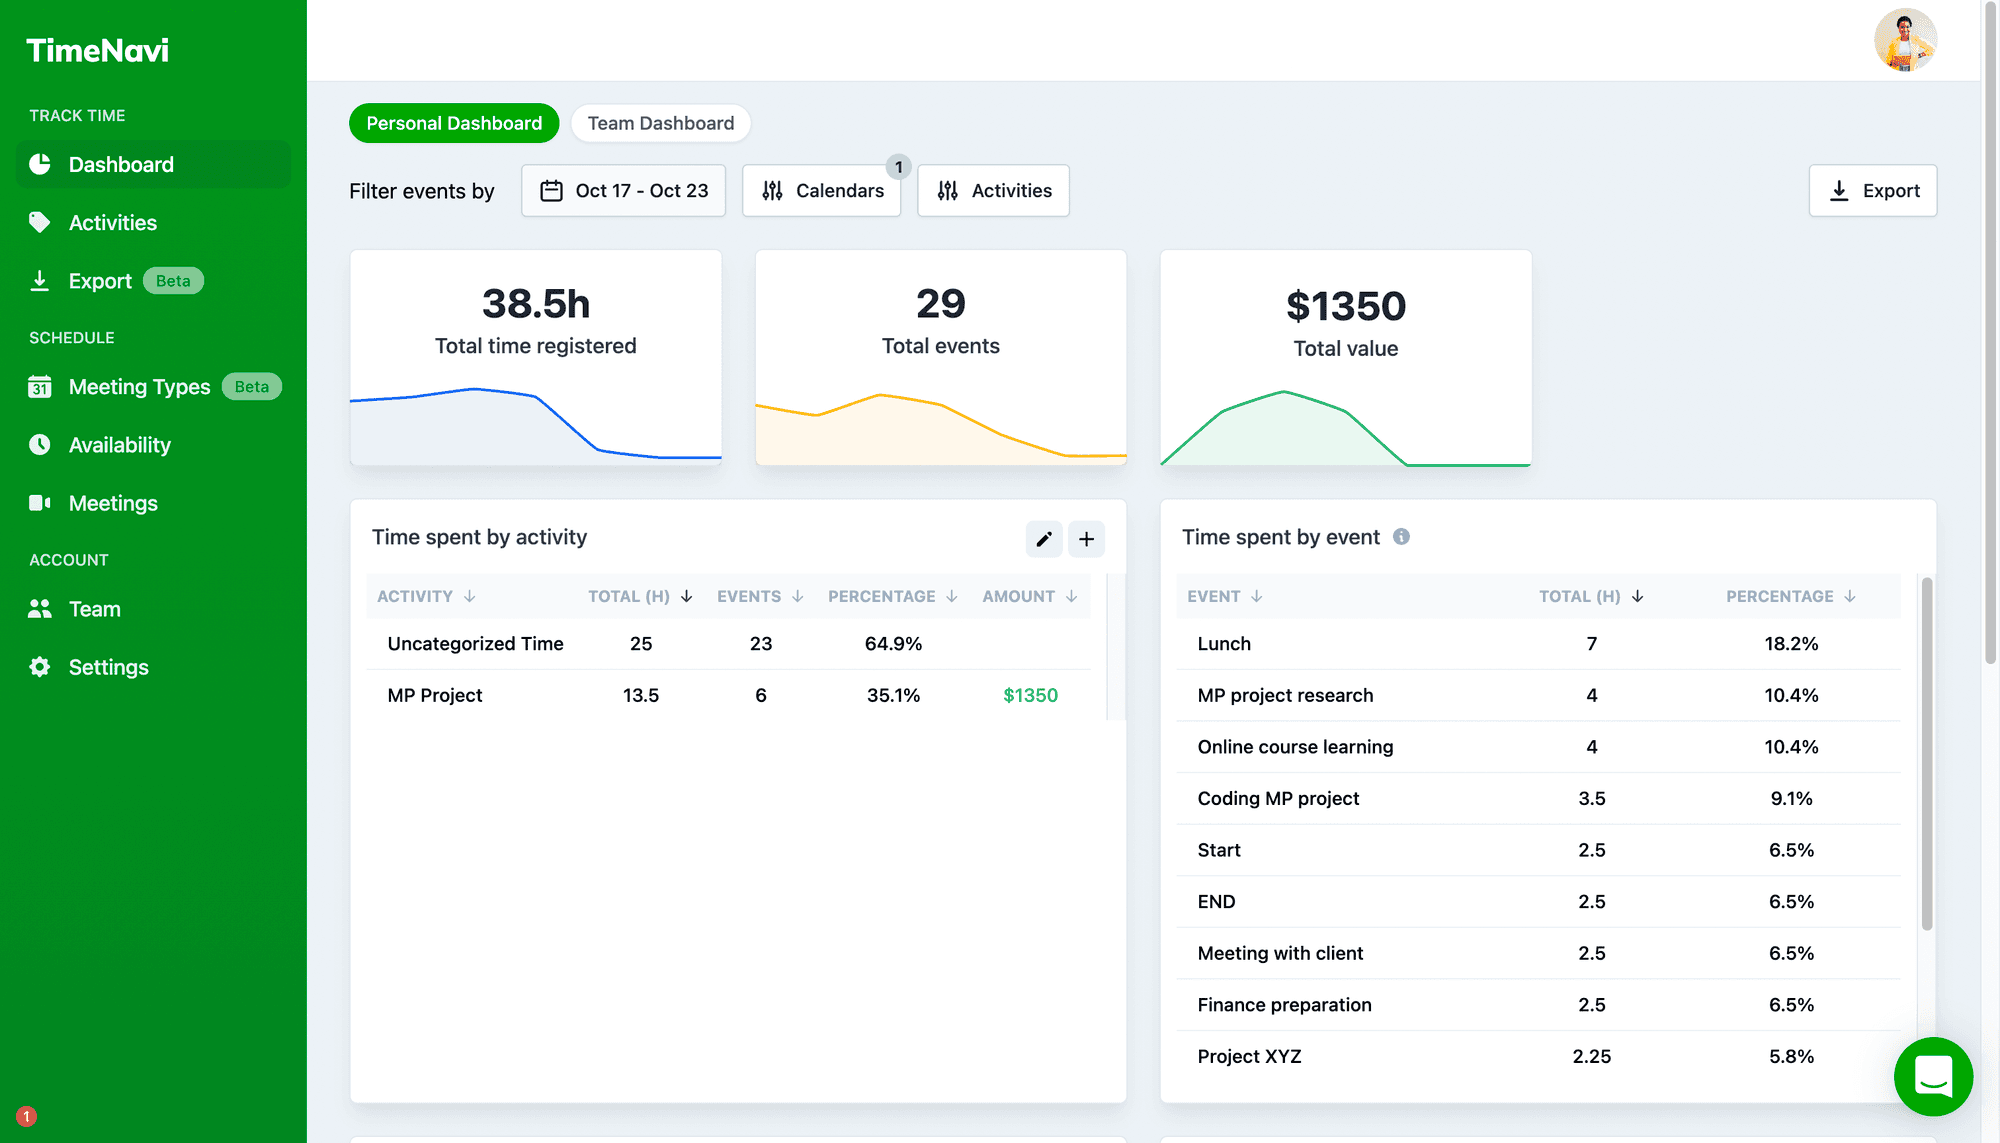
Task: Select the Lunch event row
Action: [x=1538, y=644]
